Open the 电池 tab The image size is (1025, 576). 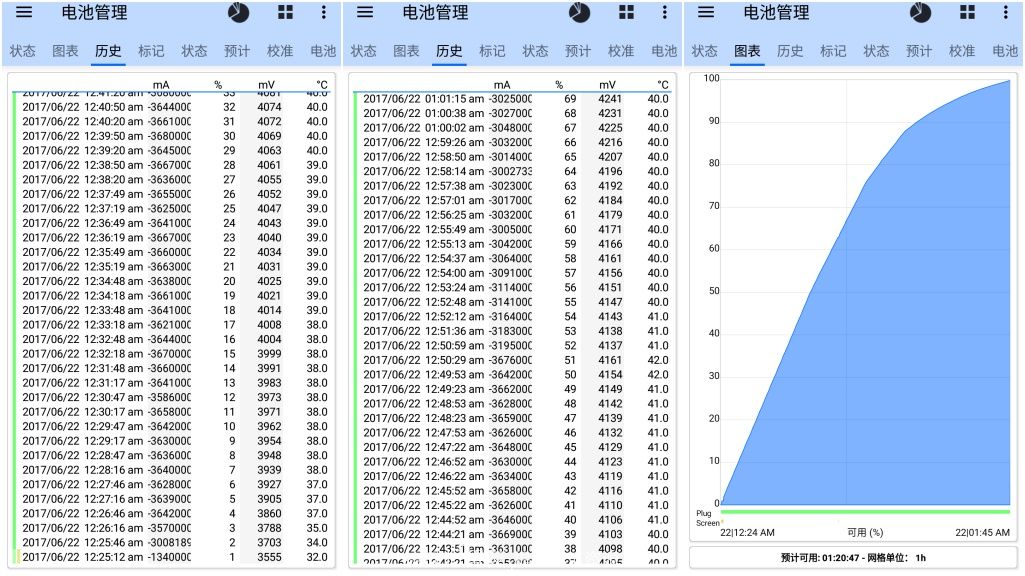(322, 50)
